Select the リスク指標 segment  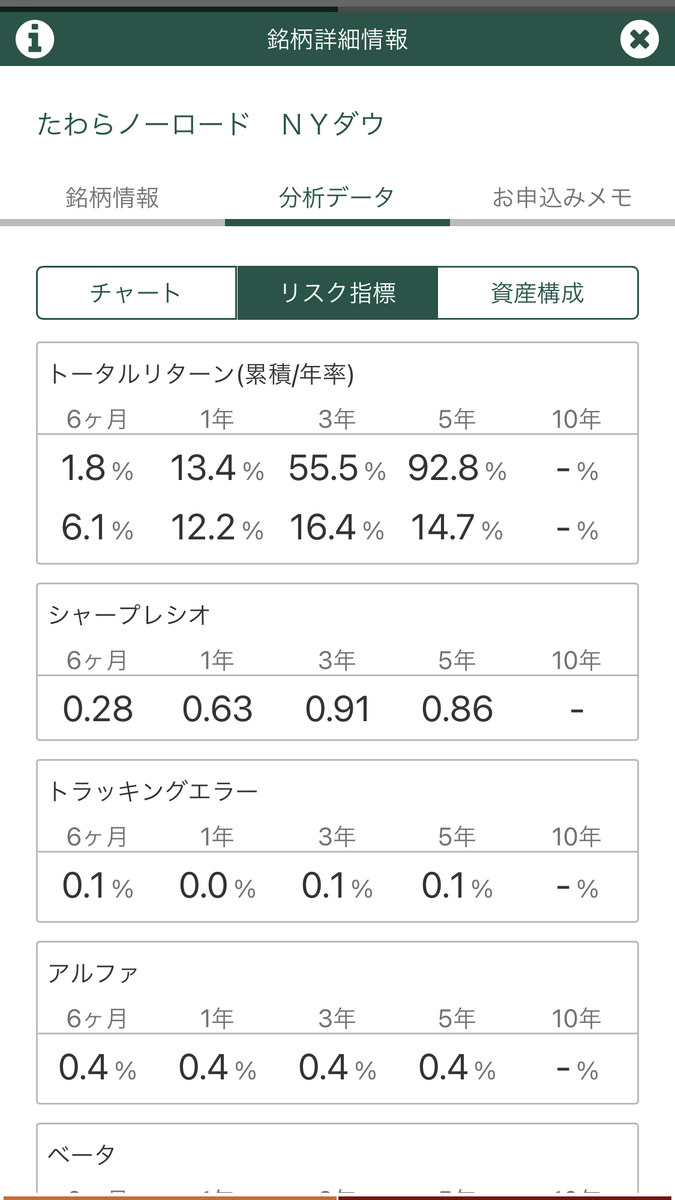click(337, 293)
